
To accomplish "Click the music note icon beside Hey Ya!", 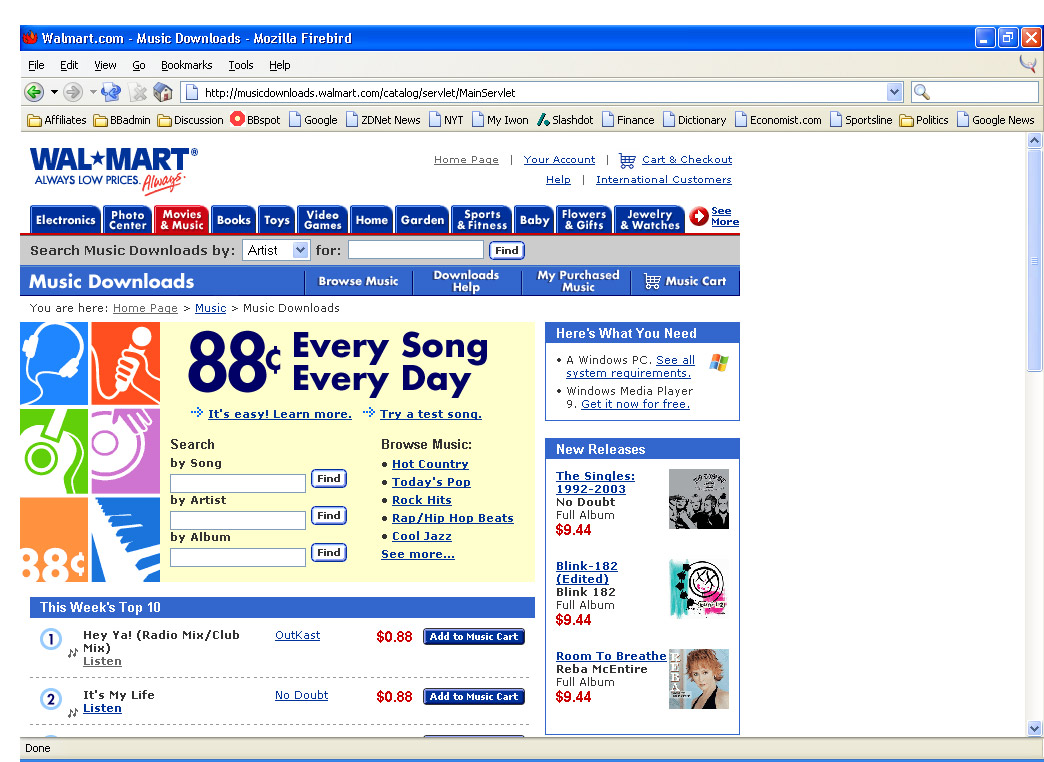I will tap(73, 653).
